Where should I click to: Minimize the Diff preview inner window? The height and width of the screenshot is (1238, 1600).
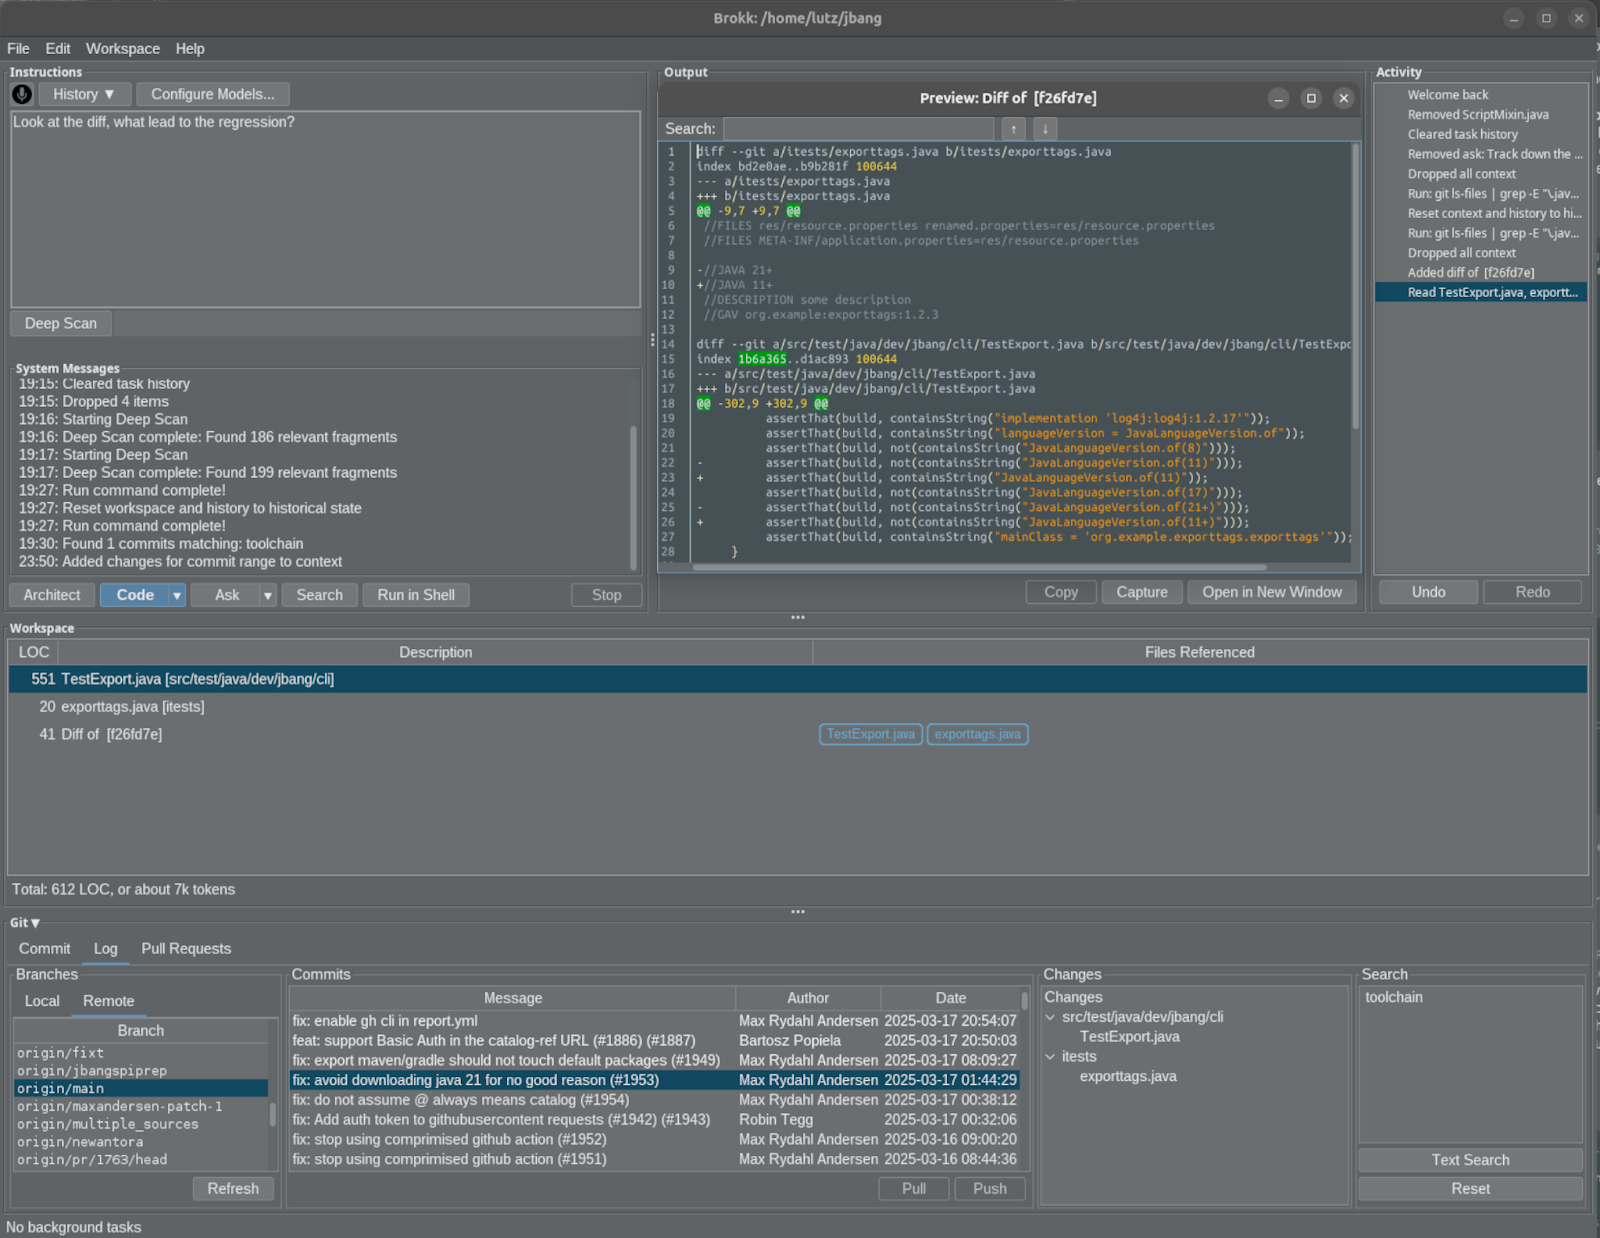(x=1278, y=98)
